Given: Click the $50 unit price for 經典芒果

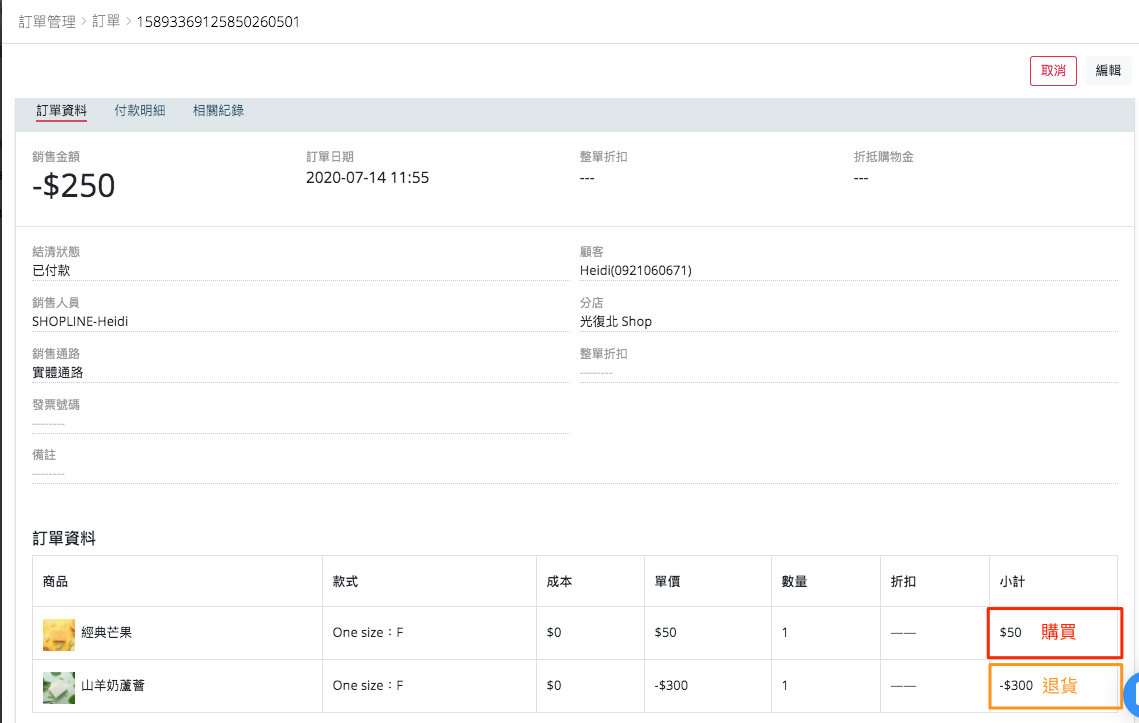Looking at the screenshot, I should (x=665, y=632).
